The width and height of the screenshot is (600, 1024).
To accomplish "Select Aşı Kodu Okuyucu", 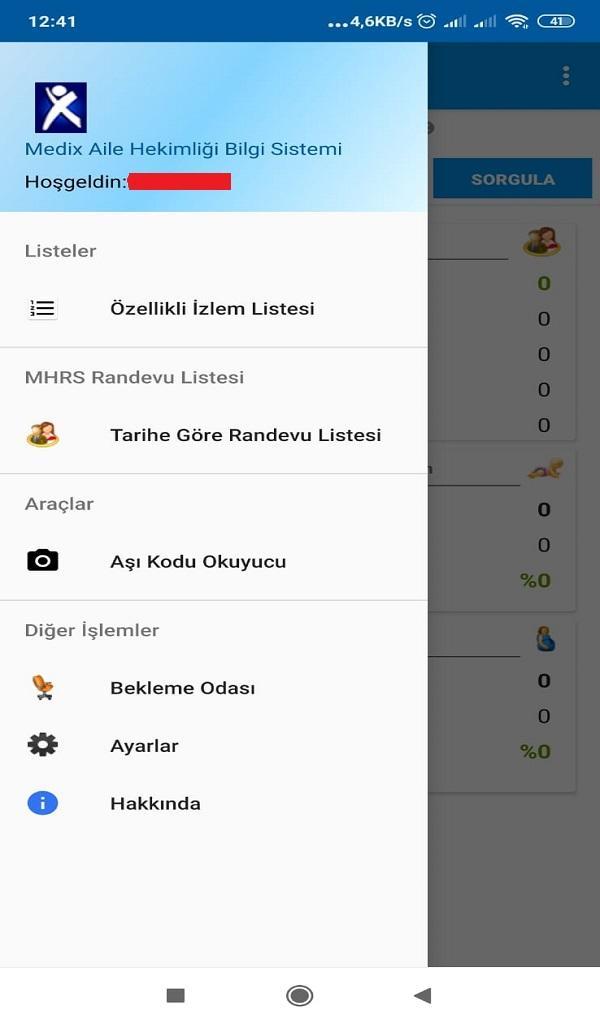I will coord(214,562).
